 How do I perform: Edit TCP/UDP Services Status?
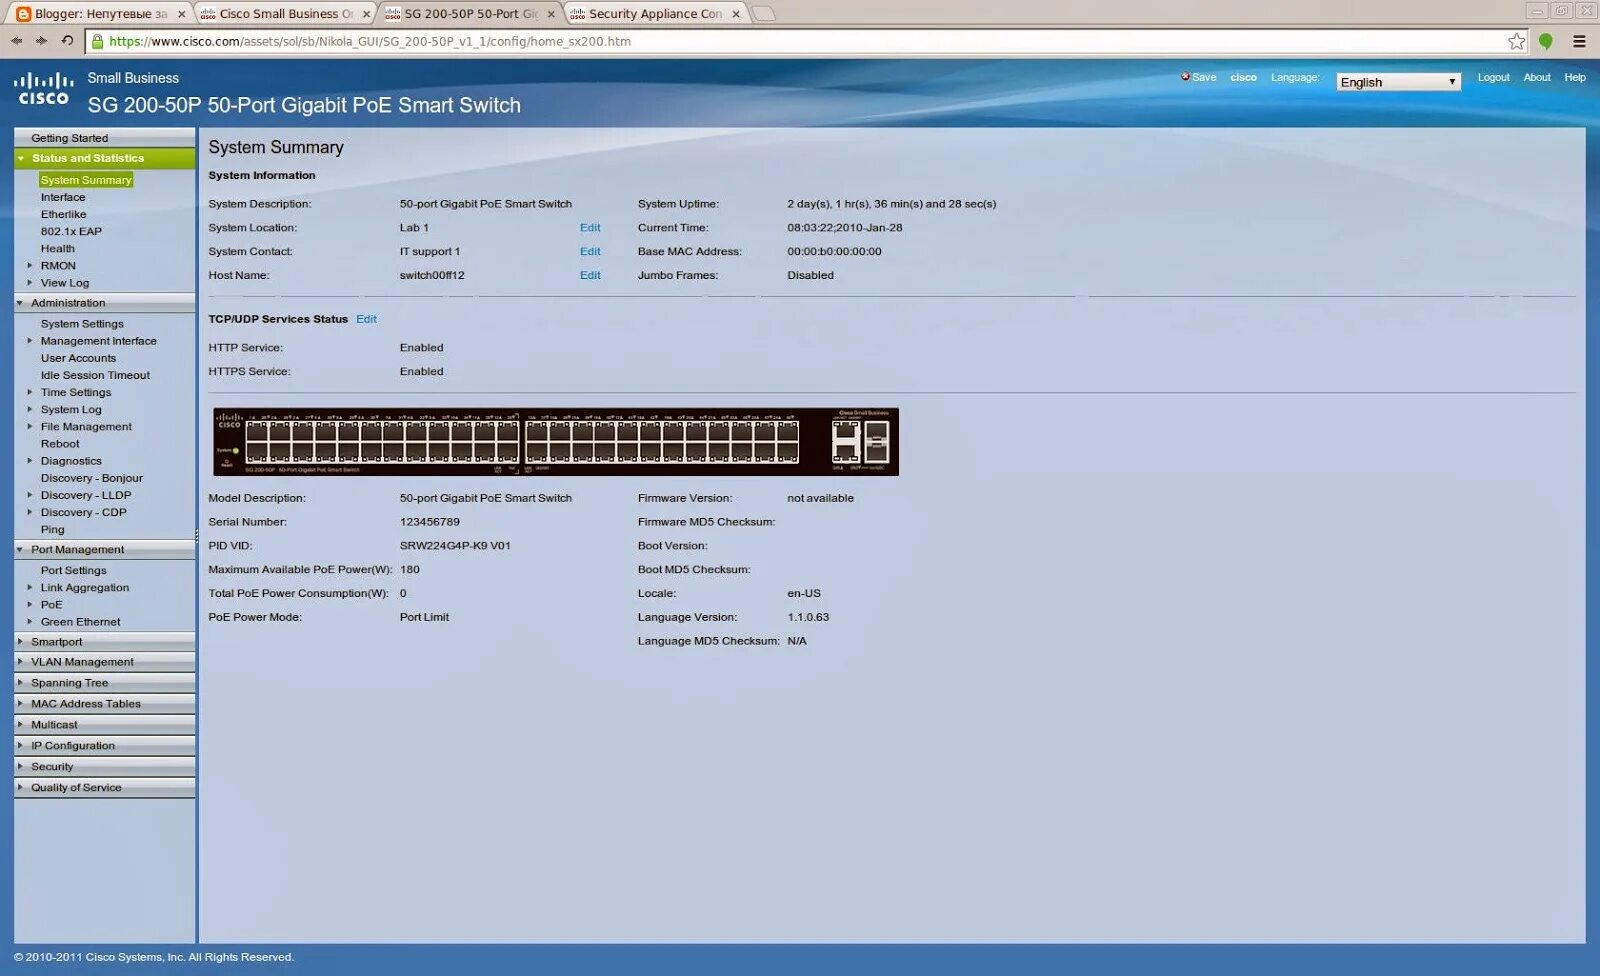[x=366, y=320]
